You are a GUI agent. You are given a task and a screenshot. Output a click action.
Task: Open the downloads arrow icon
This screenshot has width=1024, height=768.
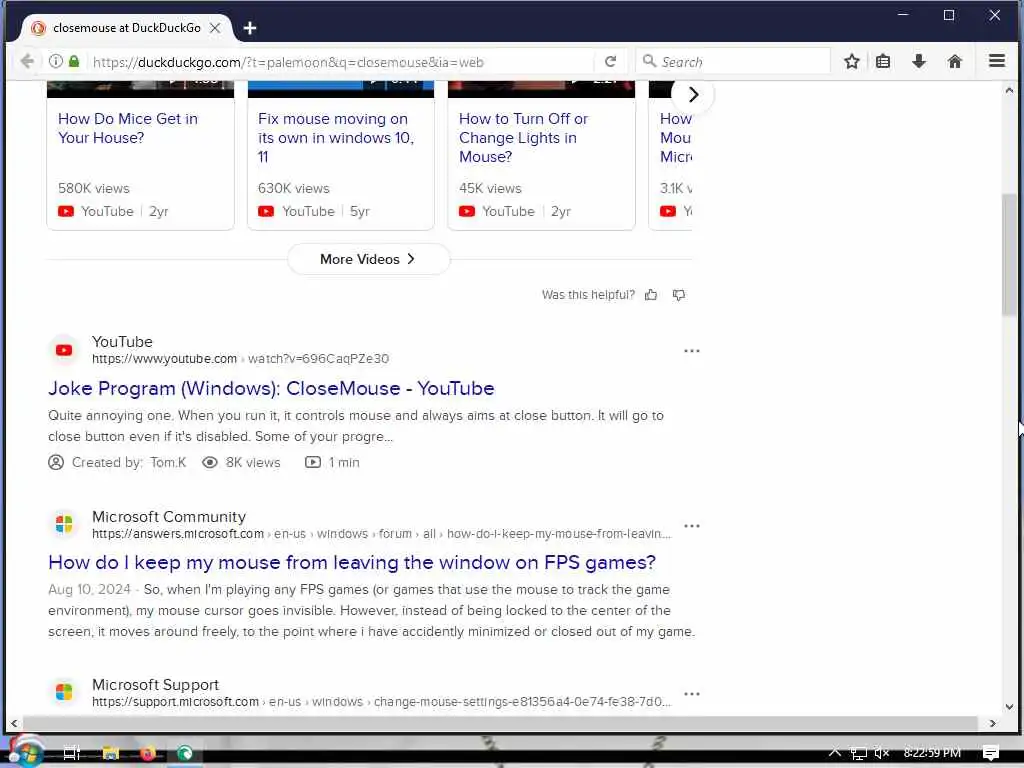[x=919, y=61]
